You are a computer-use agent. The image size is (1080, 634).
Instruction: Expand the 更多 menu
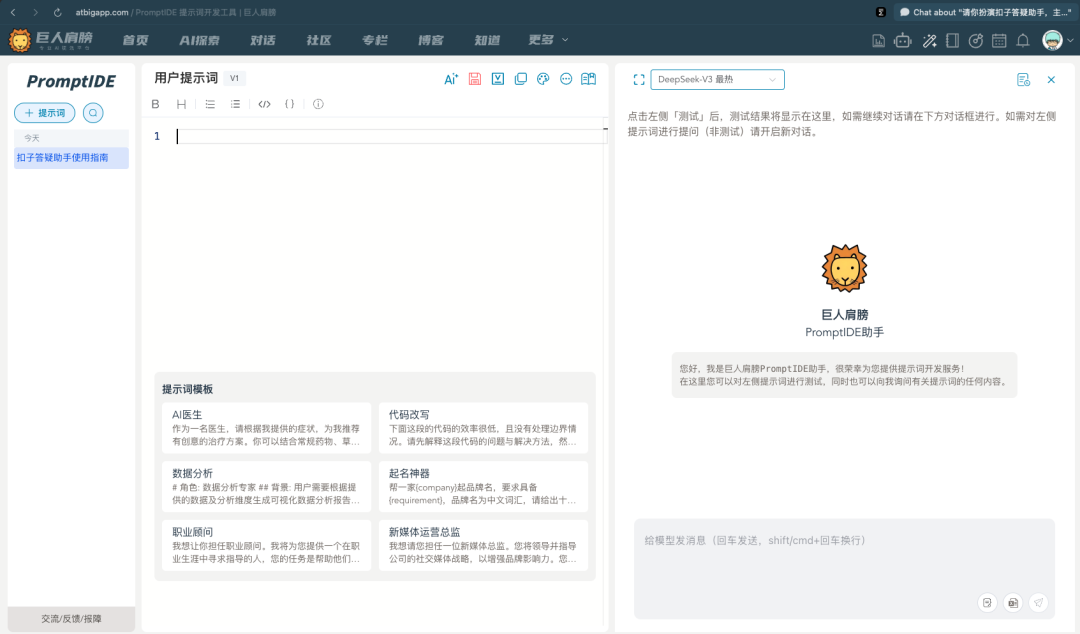[x=548, y=40]
